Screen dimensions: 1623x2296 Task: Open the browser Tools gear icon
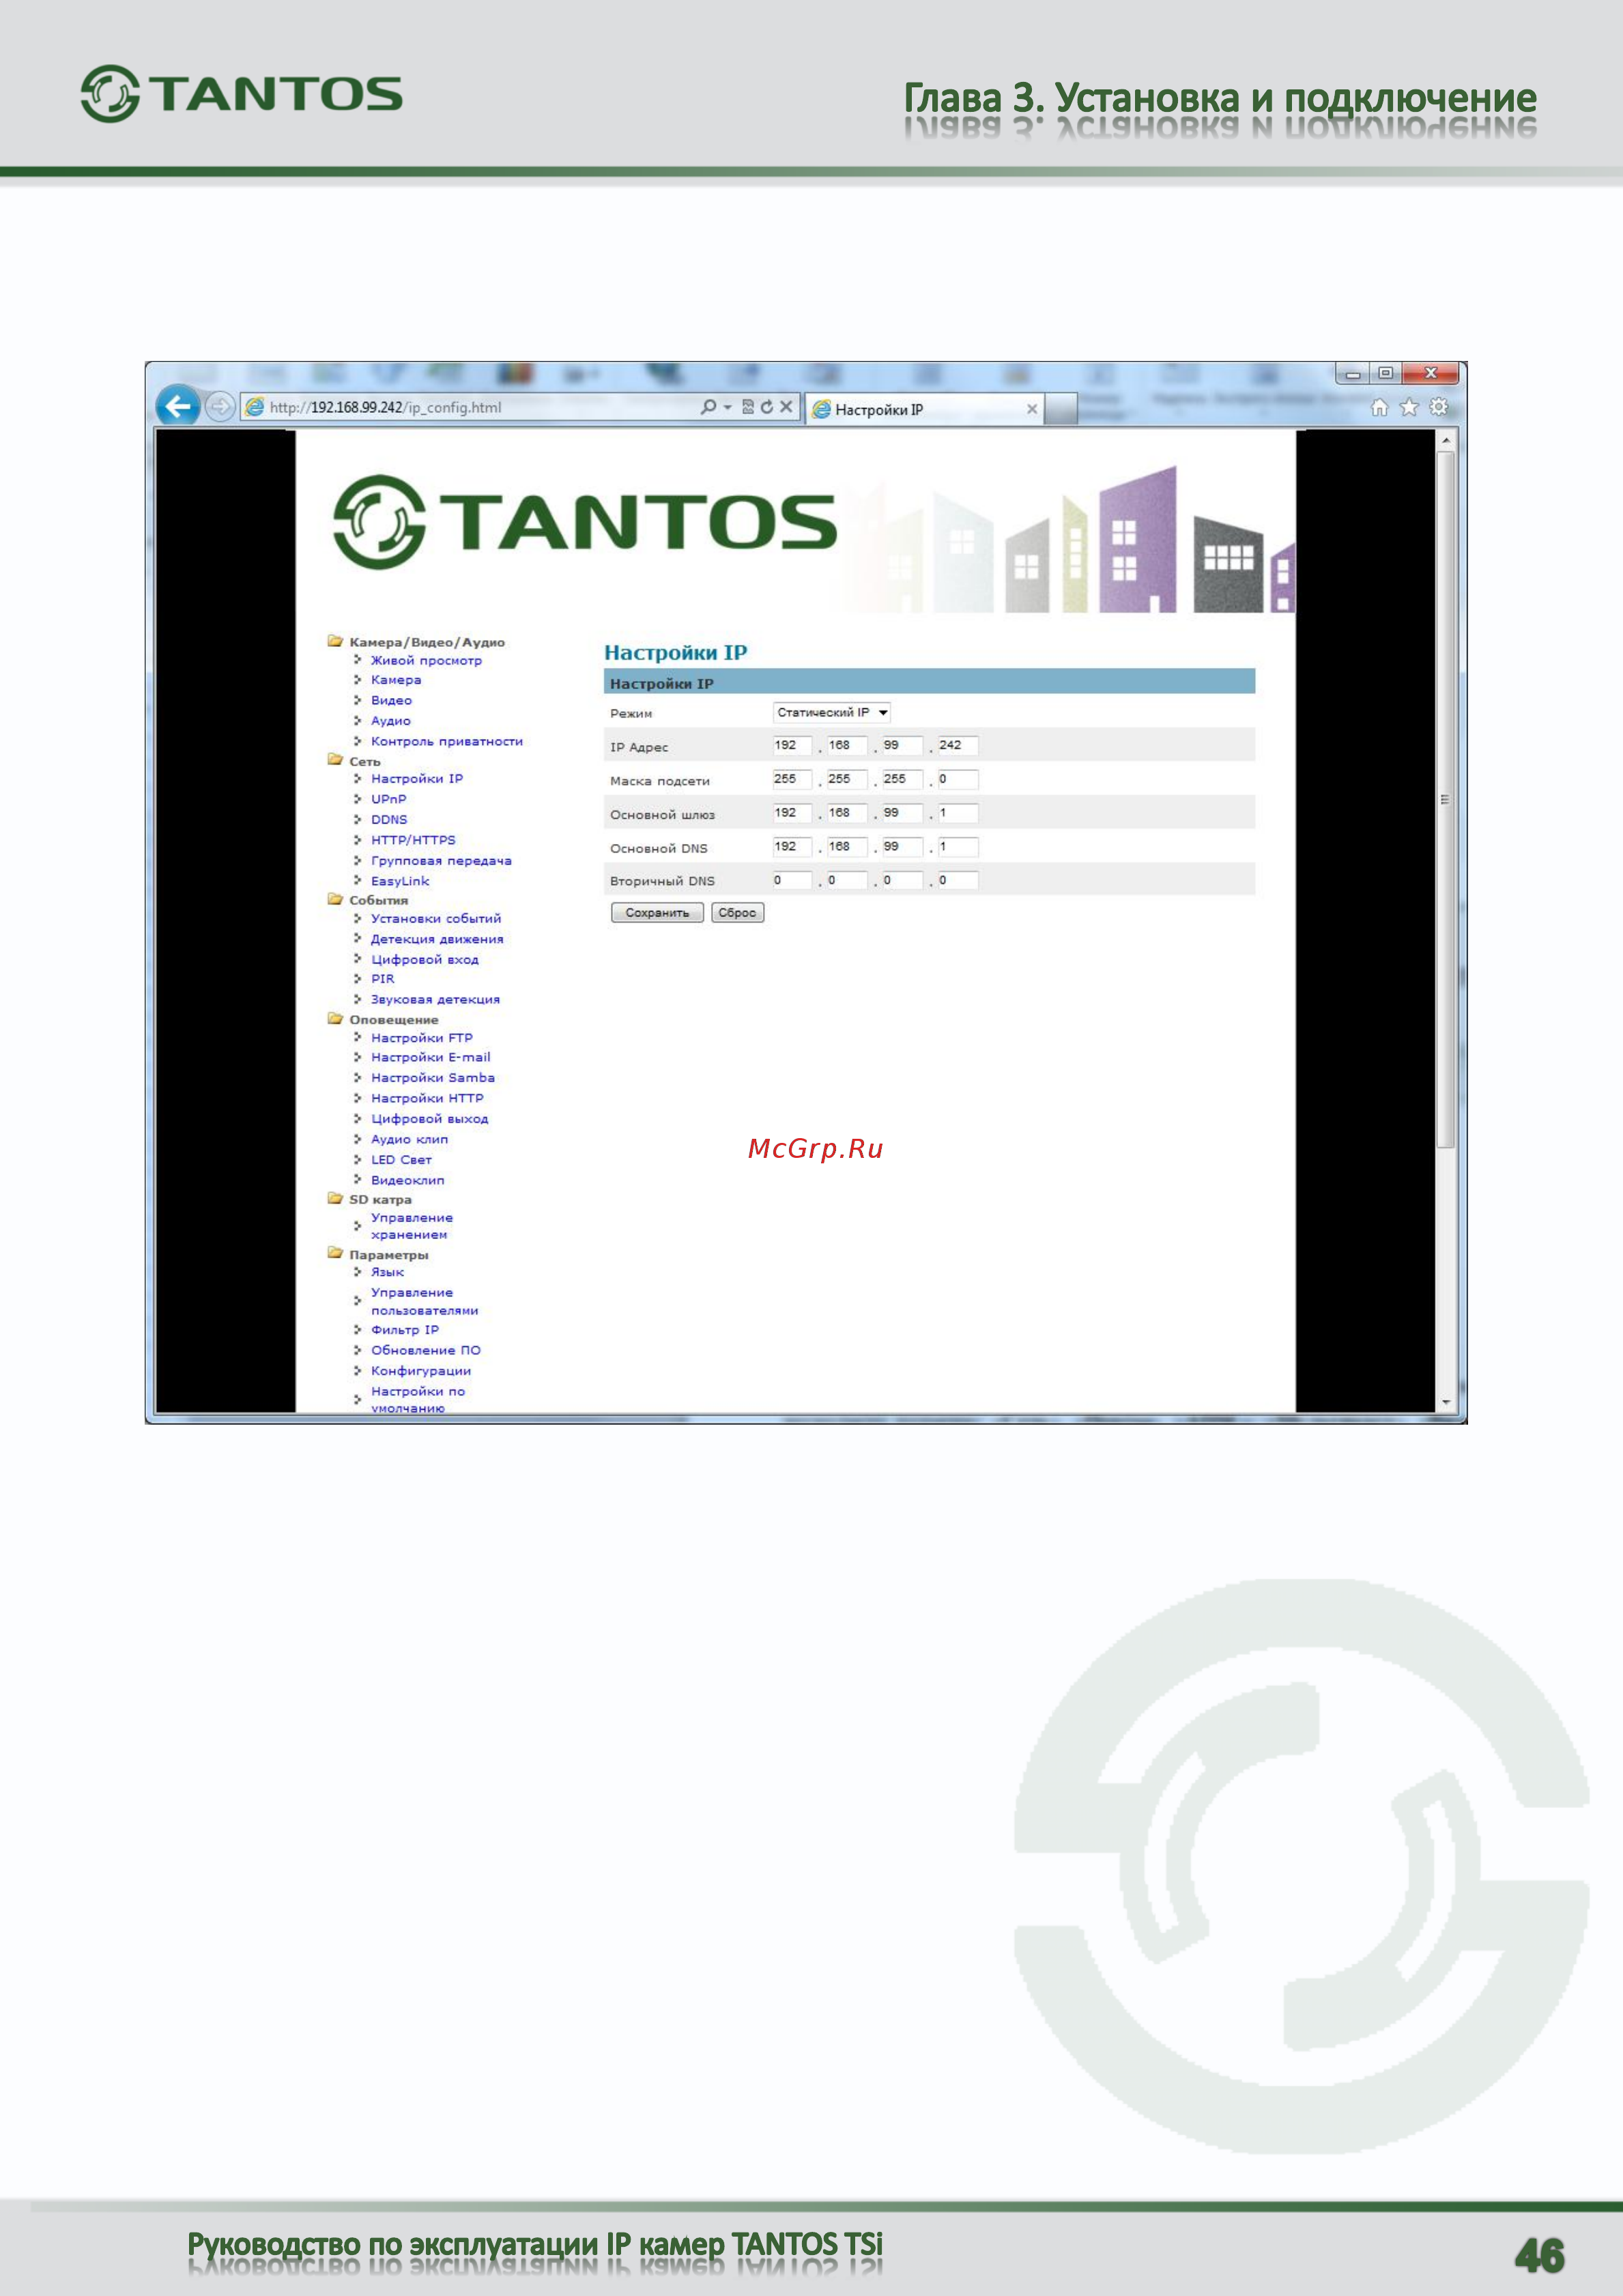[1439, 407]
